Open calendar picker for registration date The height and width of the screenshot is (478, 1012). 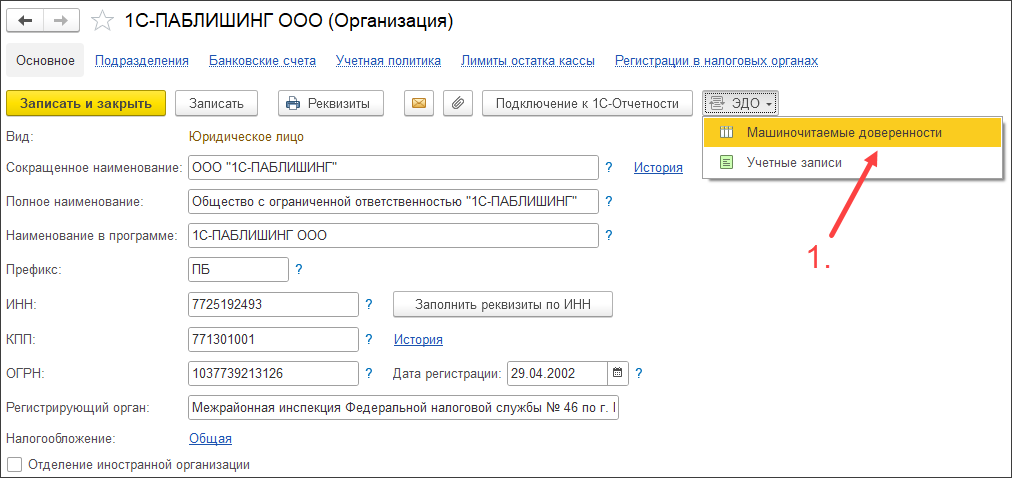coord(618,373)
